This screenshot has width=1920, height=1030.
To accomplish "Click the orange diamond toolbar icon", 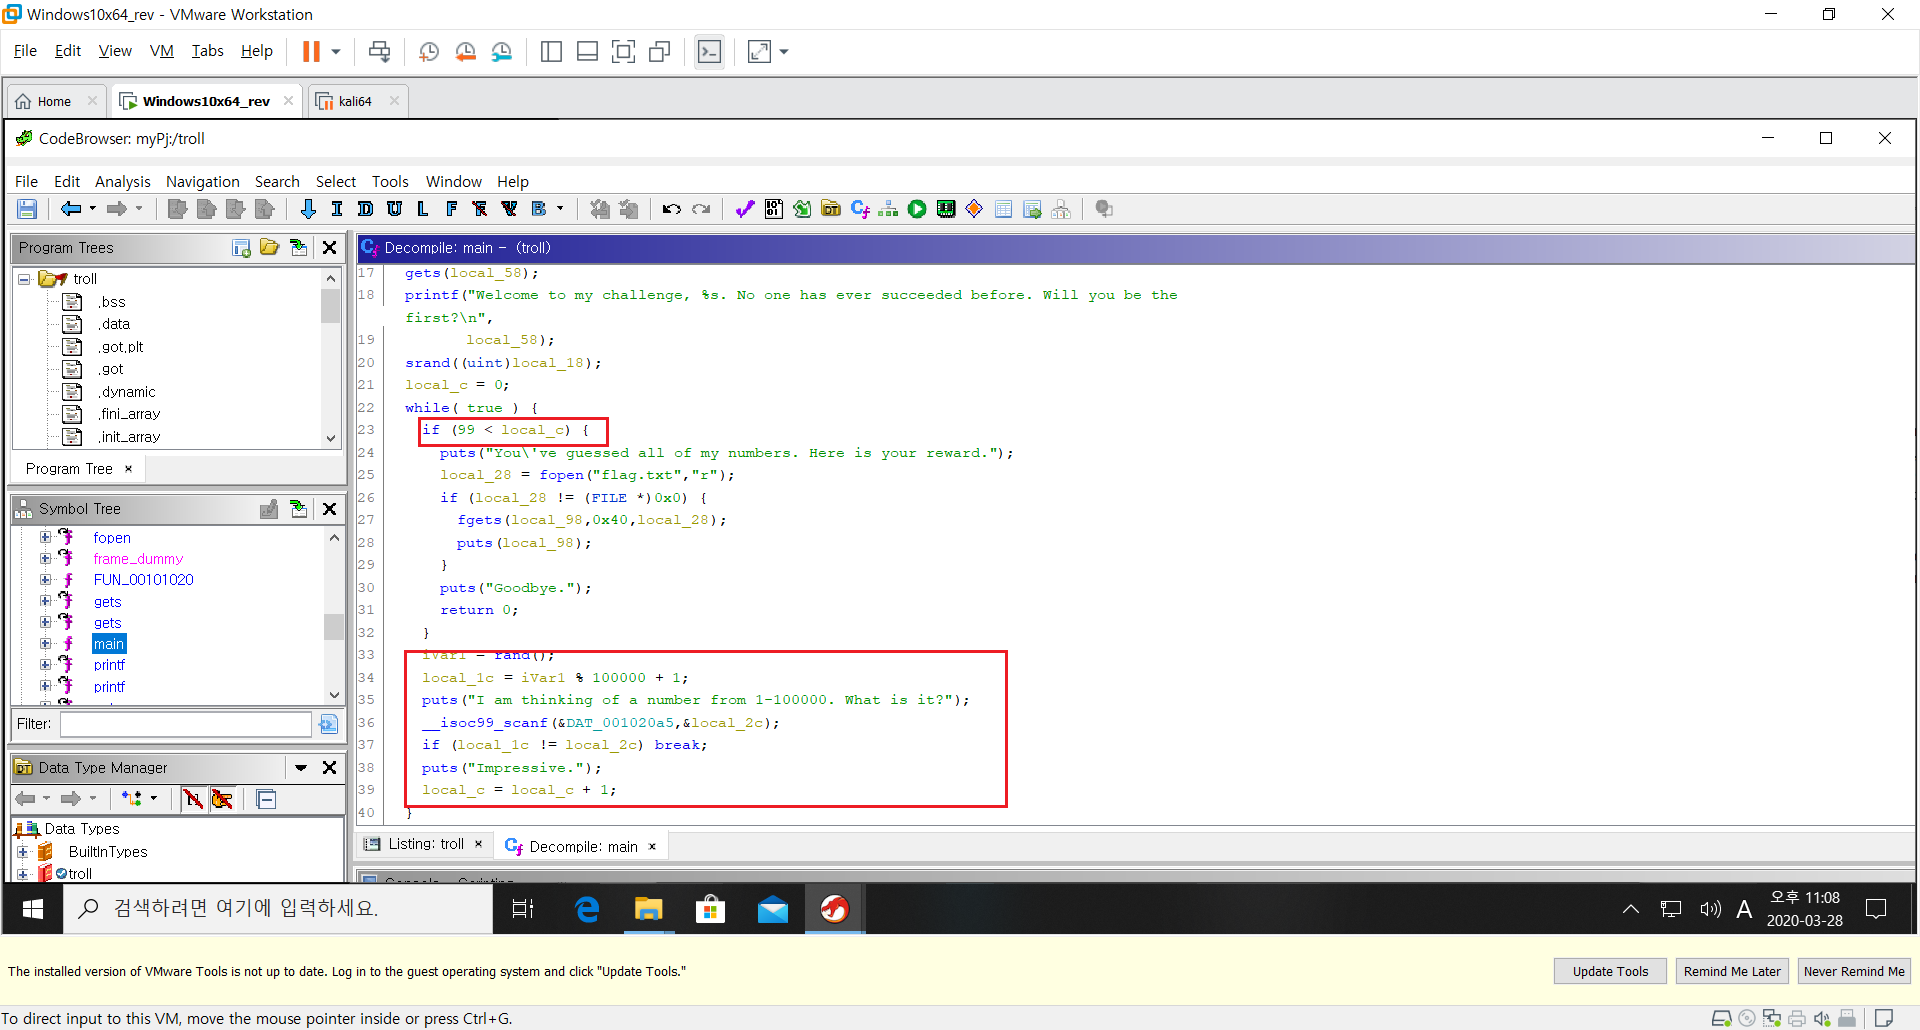I will tap(974, 209).
